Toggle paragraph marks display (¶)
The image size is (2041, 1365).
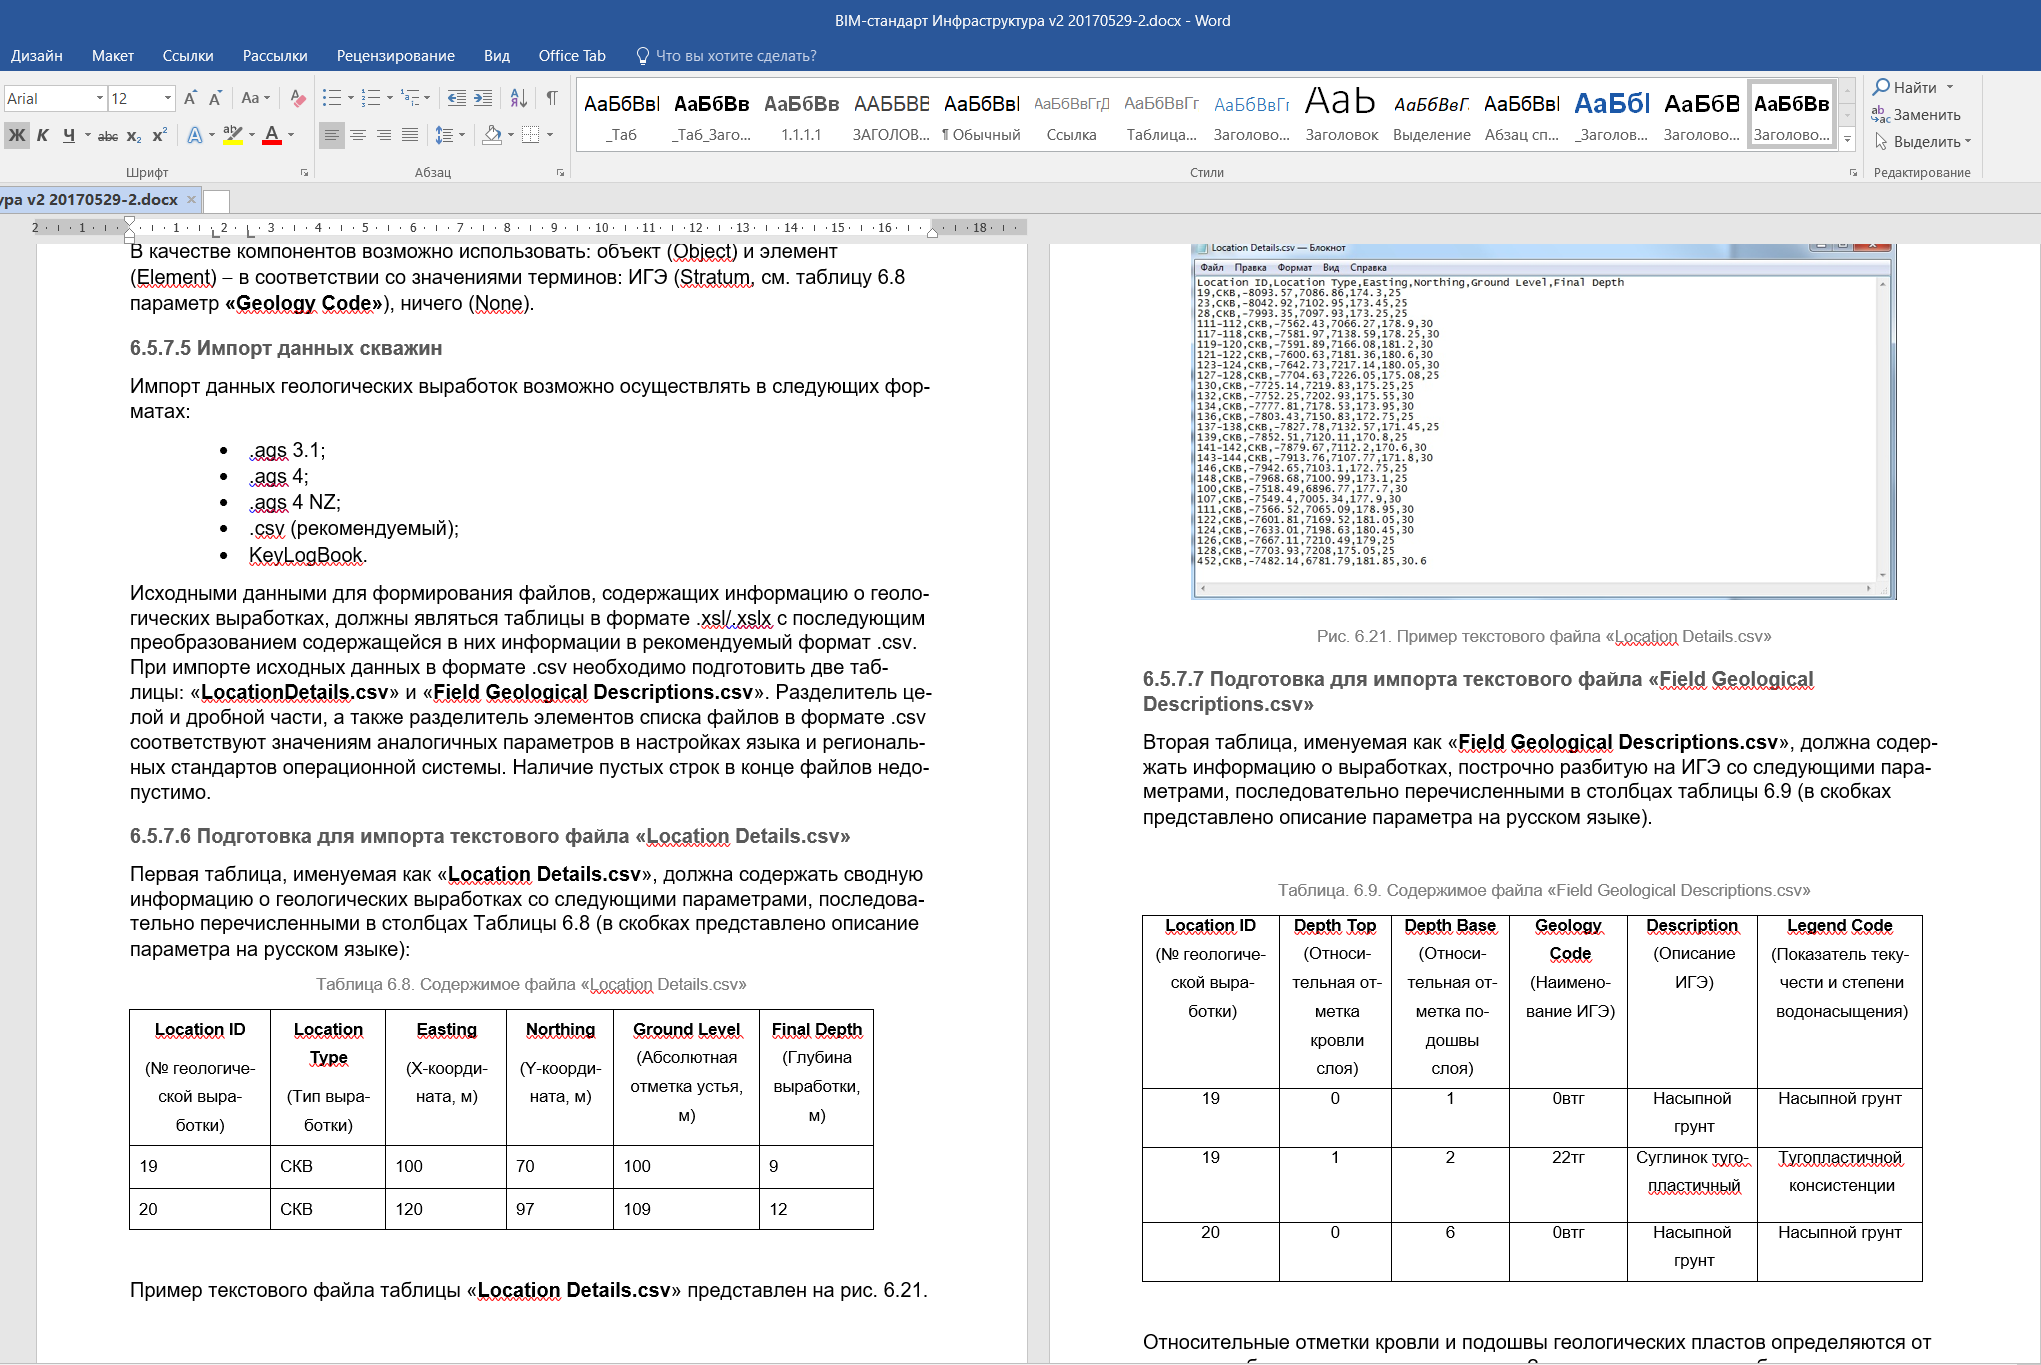(551, 98)
